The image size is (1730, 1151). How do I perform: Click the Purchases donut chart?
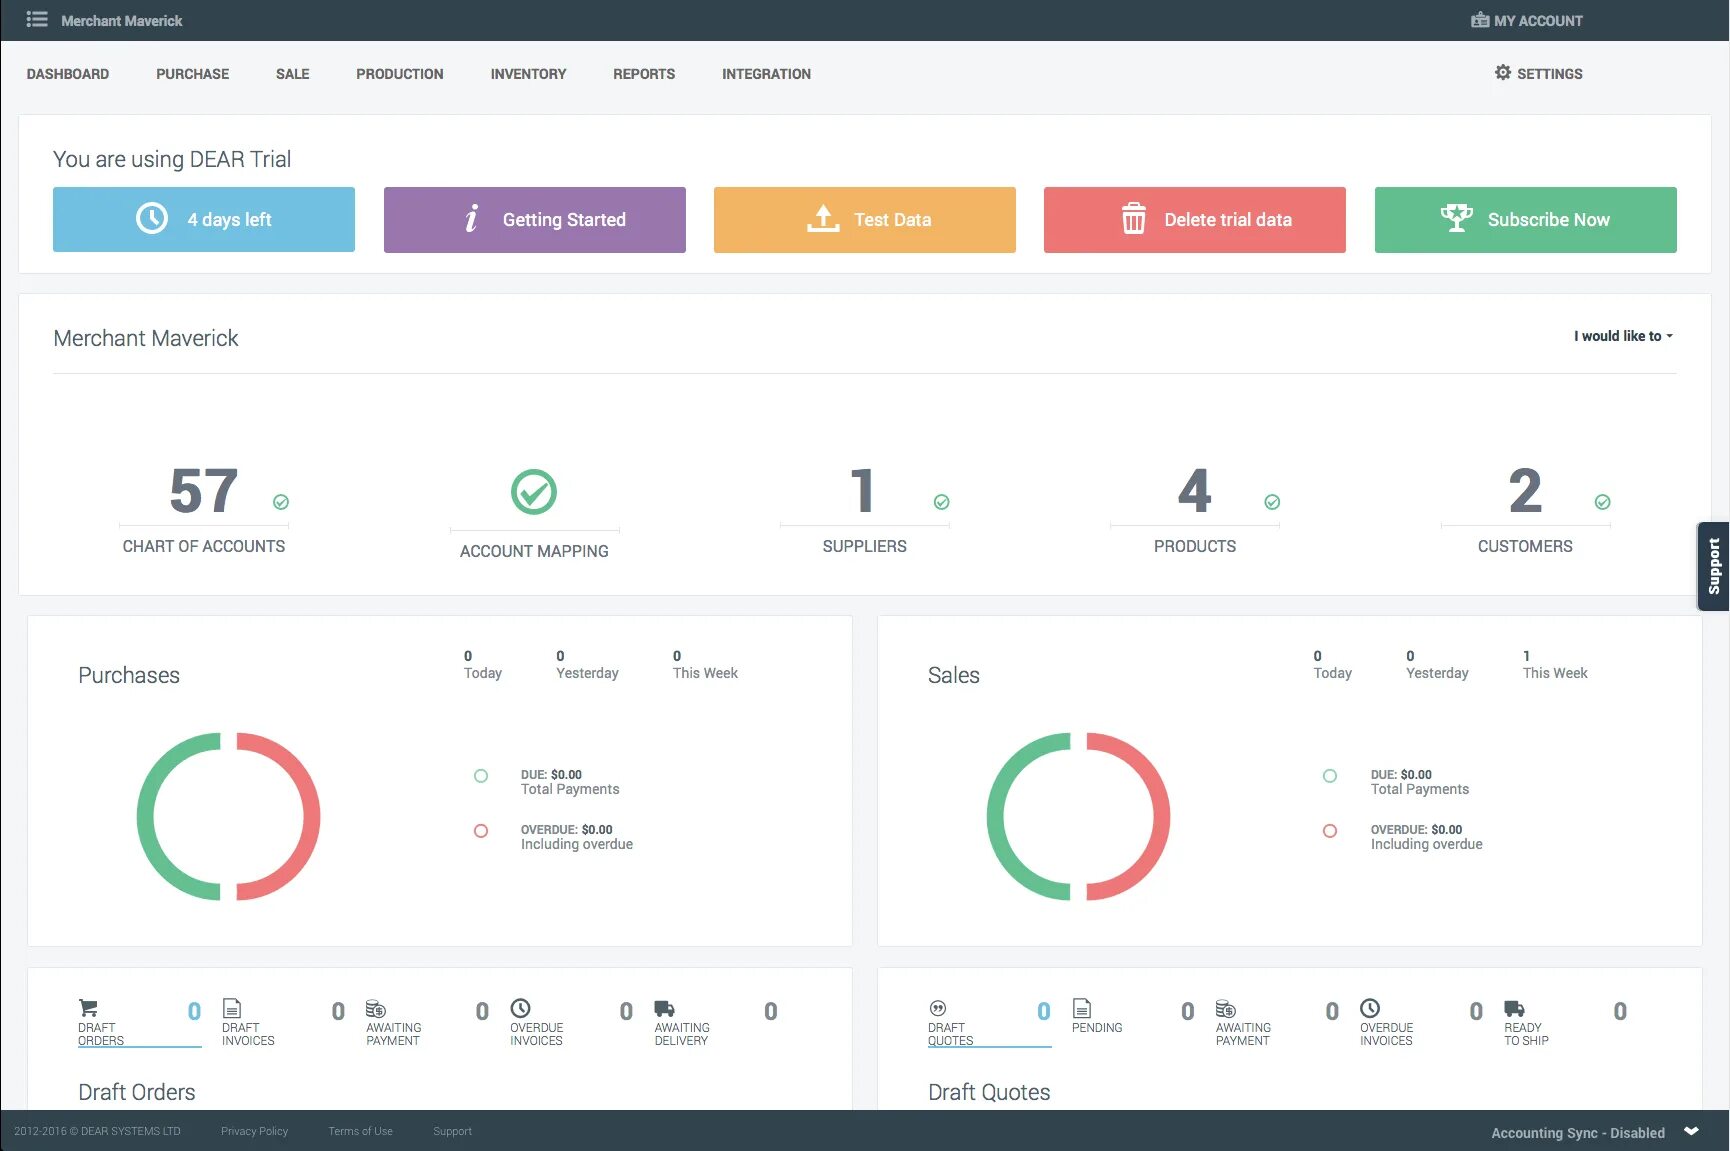228,816
